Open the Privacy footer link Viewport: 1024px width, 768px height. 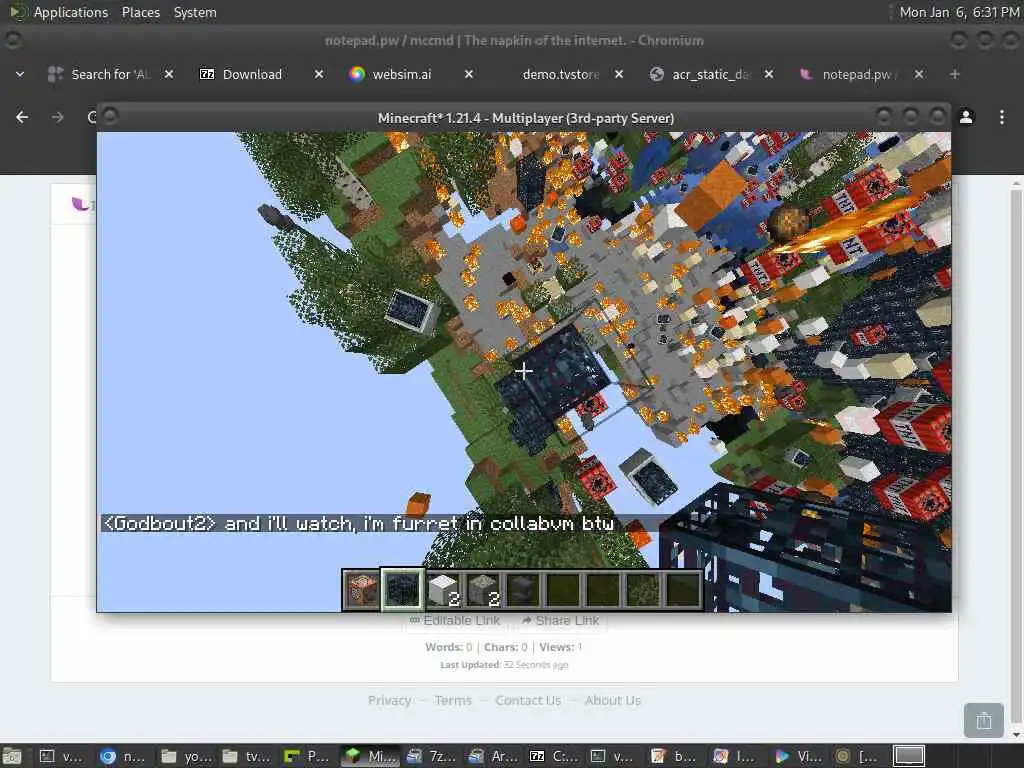[389, 700]
